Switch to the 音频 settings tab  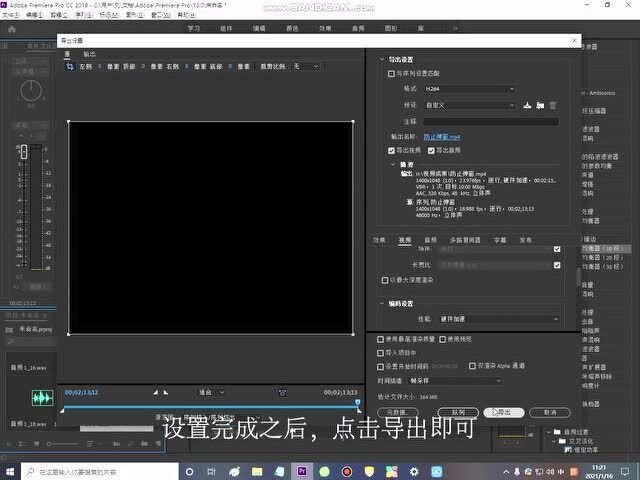pos(430,240)
